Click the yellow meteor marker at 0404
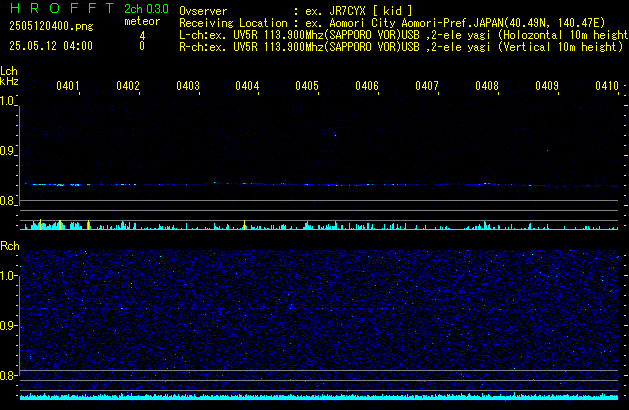Image resolution: width=629 pixels, height=410 pixels. (x=244, y=225)
